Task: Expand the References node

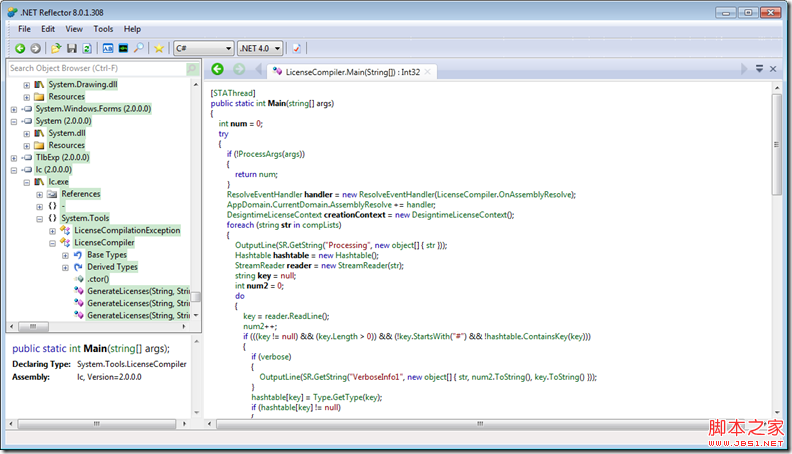Action: pos(39,194)
